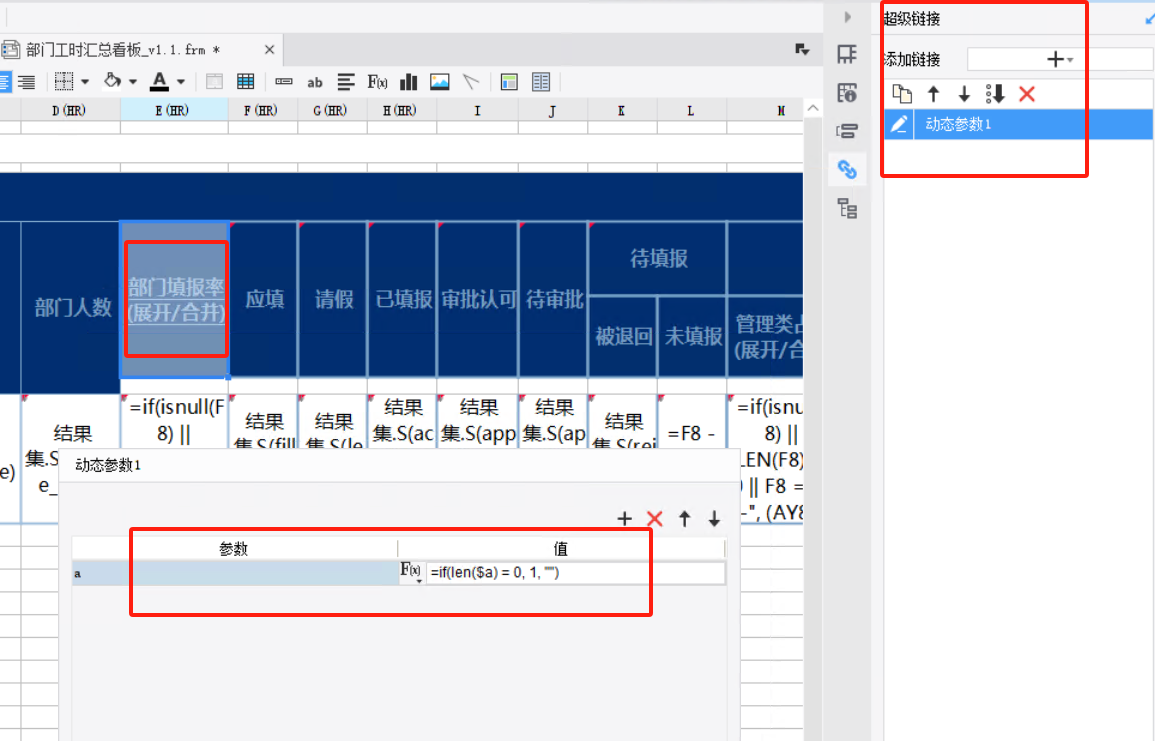Select the 待填报 merged header cell
1155x741 pixels.
pyautogui.click(x=658, y=259)
